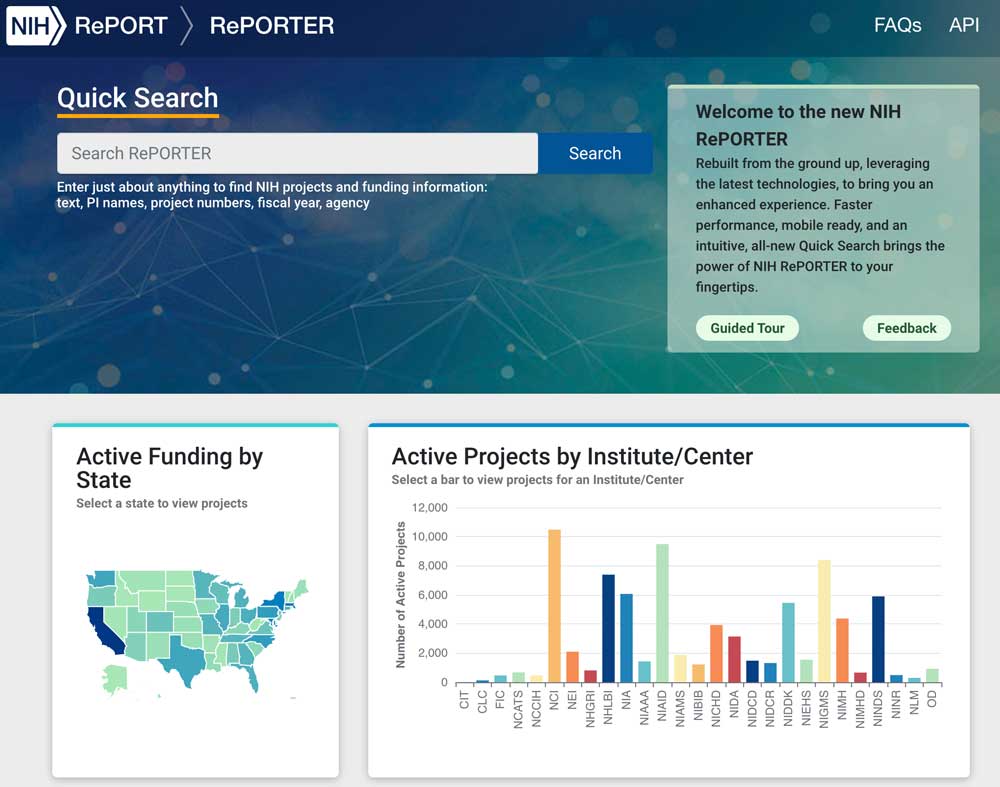Viewport: 1000px width, 787px height.
Task: Click the "Active Projects by Institute/Center" title
Action: [572, 457]
